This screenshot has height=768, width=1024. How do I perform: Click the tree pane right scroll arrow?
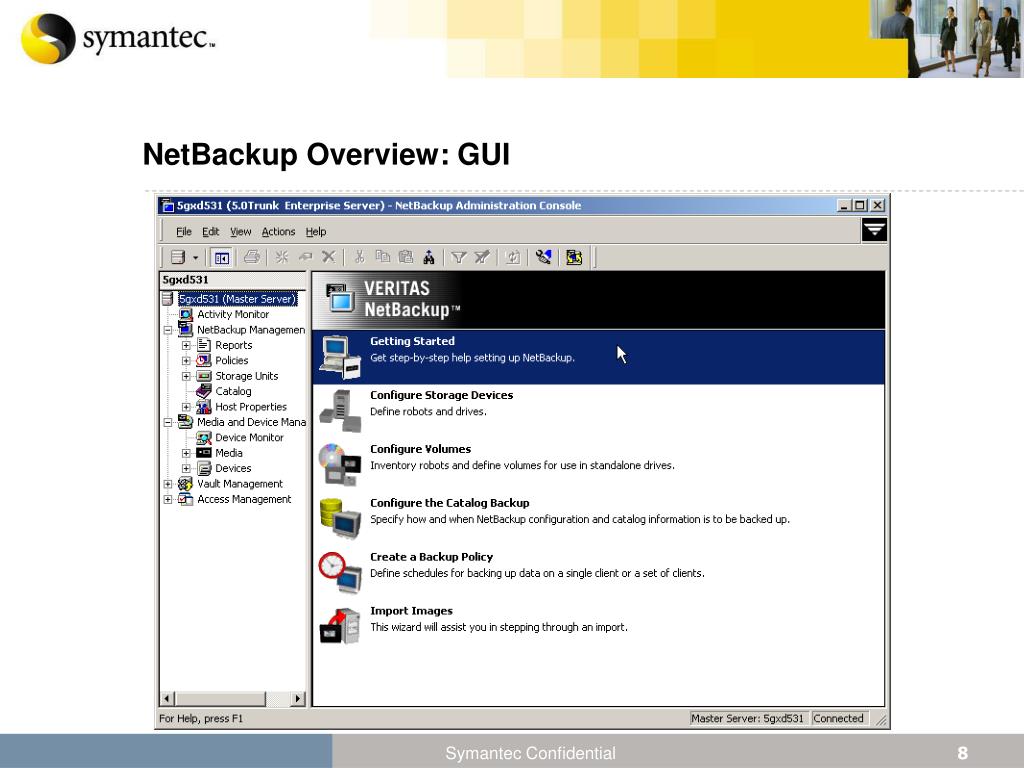click(298, 699)
